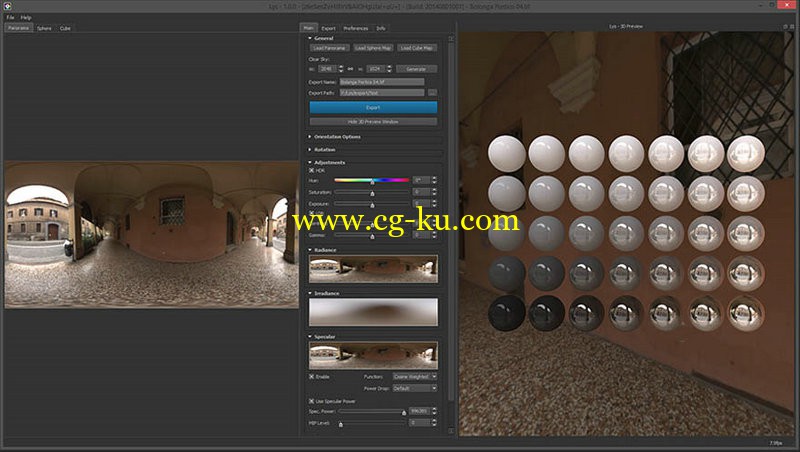
Task: Switch to the Export tab
Action: (x=328, y=28)
